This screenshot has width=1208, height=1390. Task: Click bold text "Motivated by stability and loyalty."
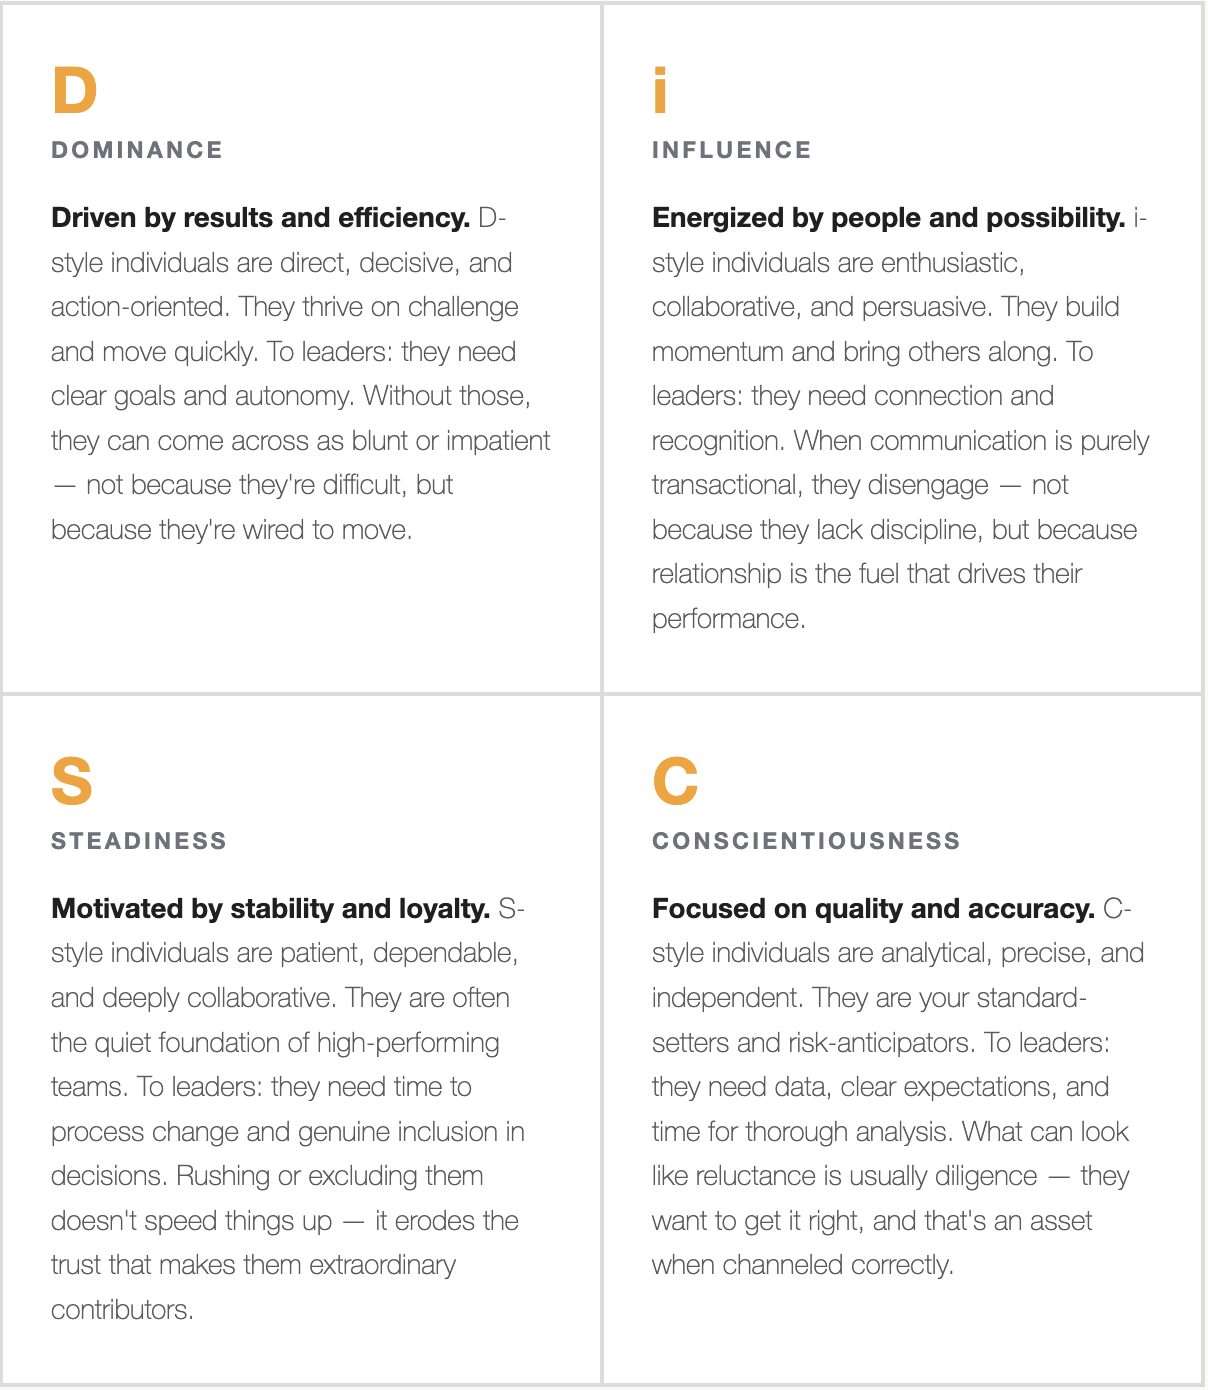270,909
